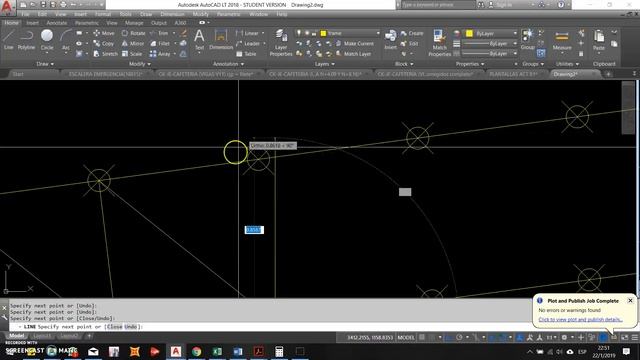The width and height of the screenshot is (640, 360).
Task: Open the Annotate ribbon tab
Action: 57,23
